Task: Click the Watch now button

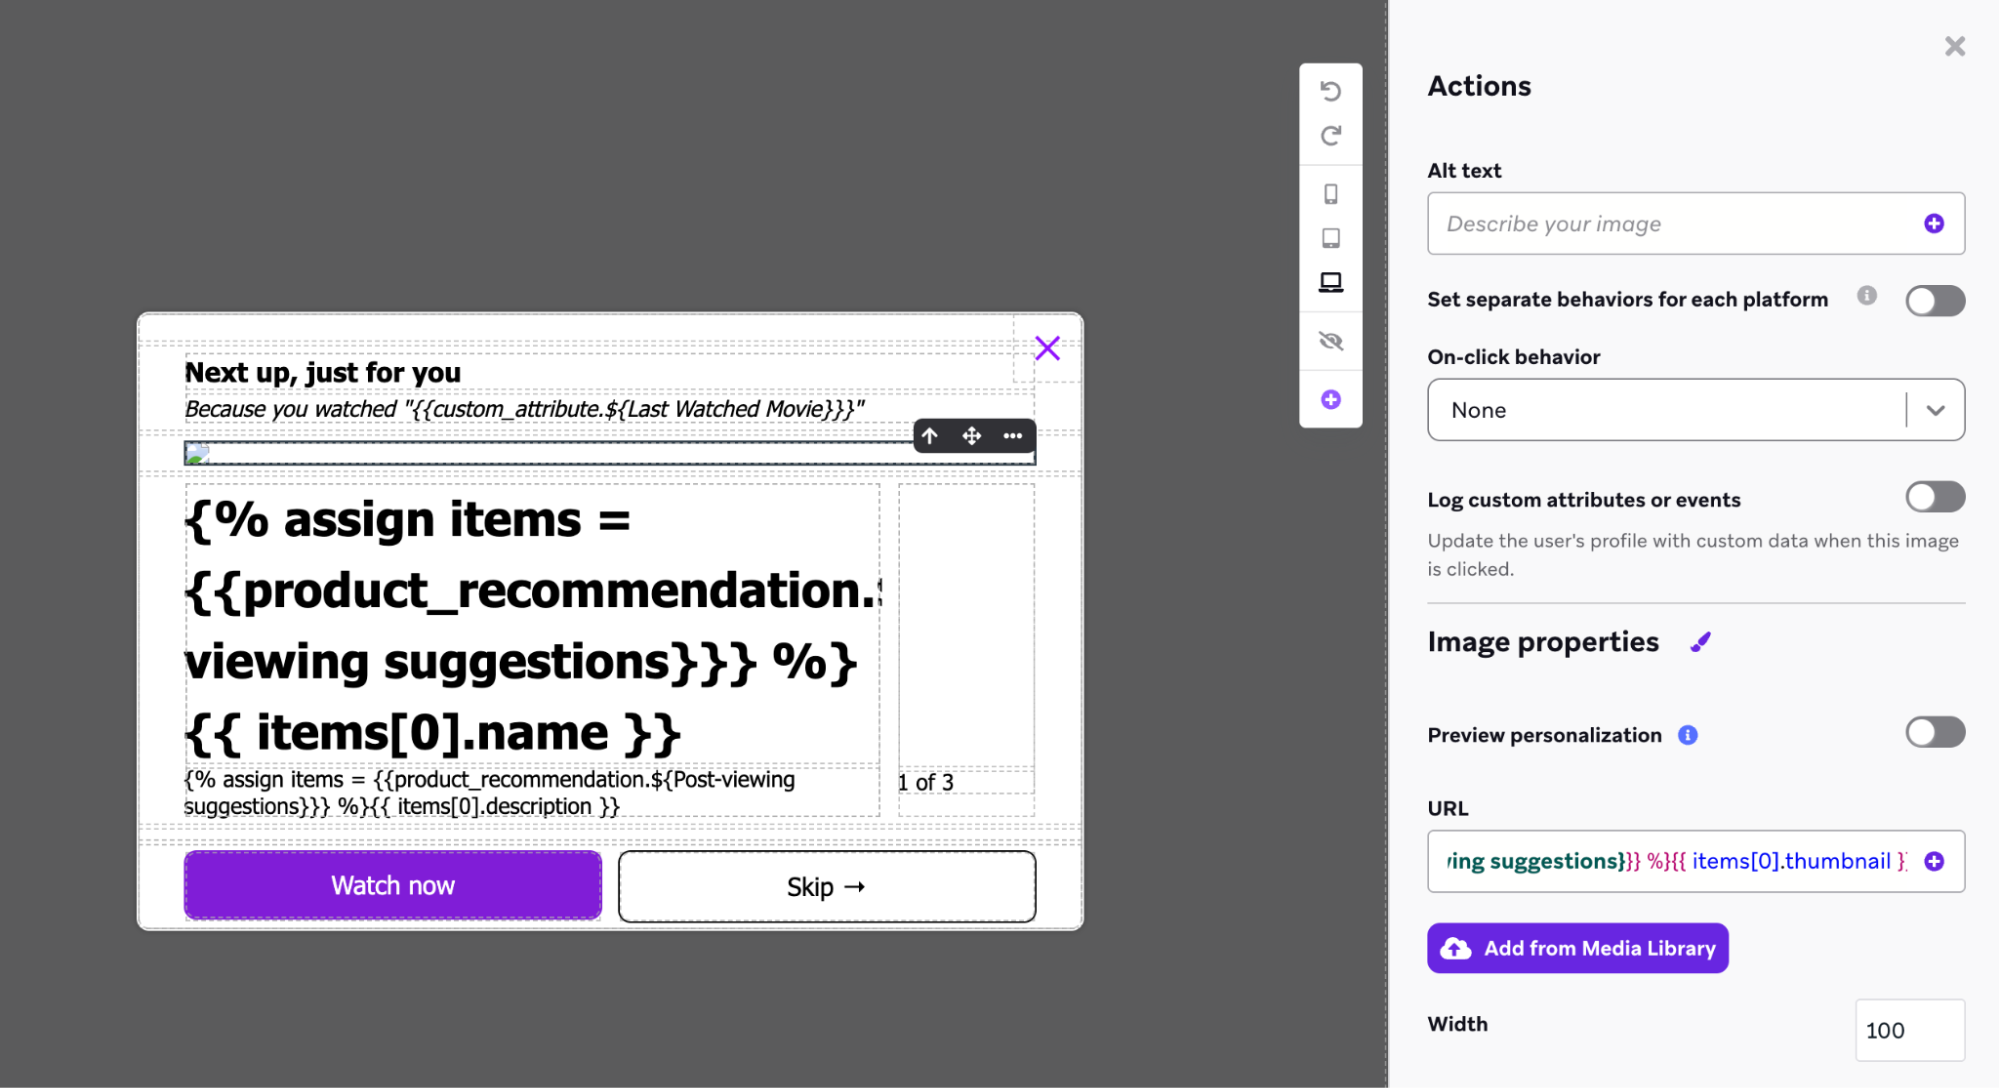Action: click(x=393, y=886)
